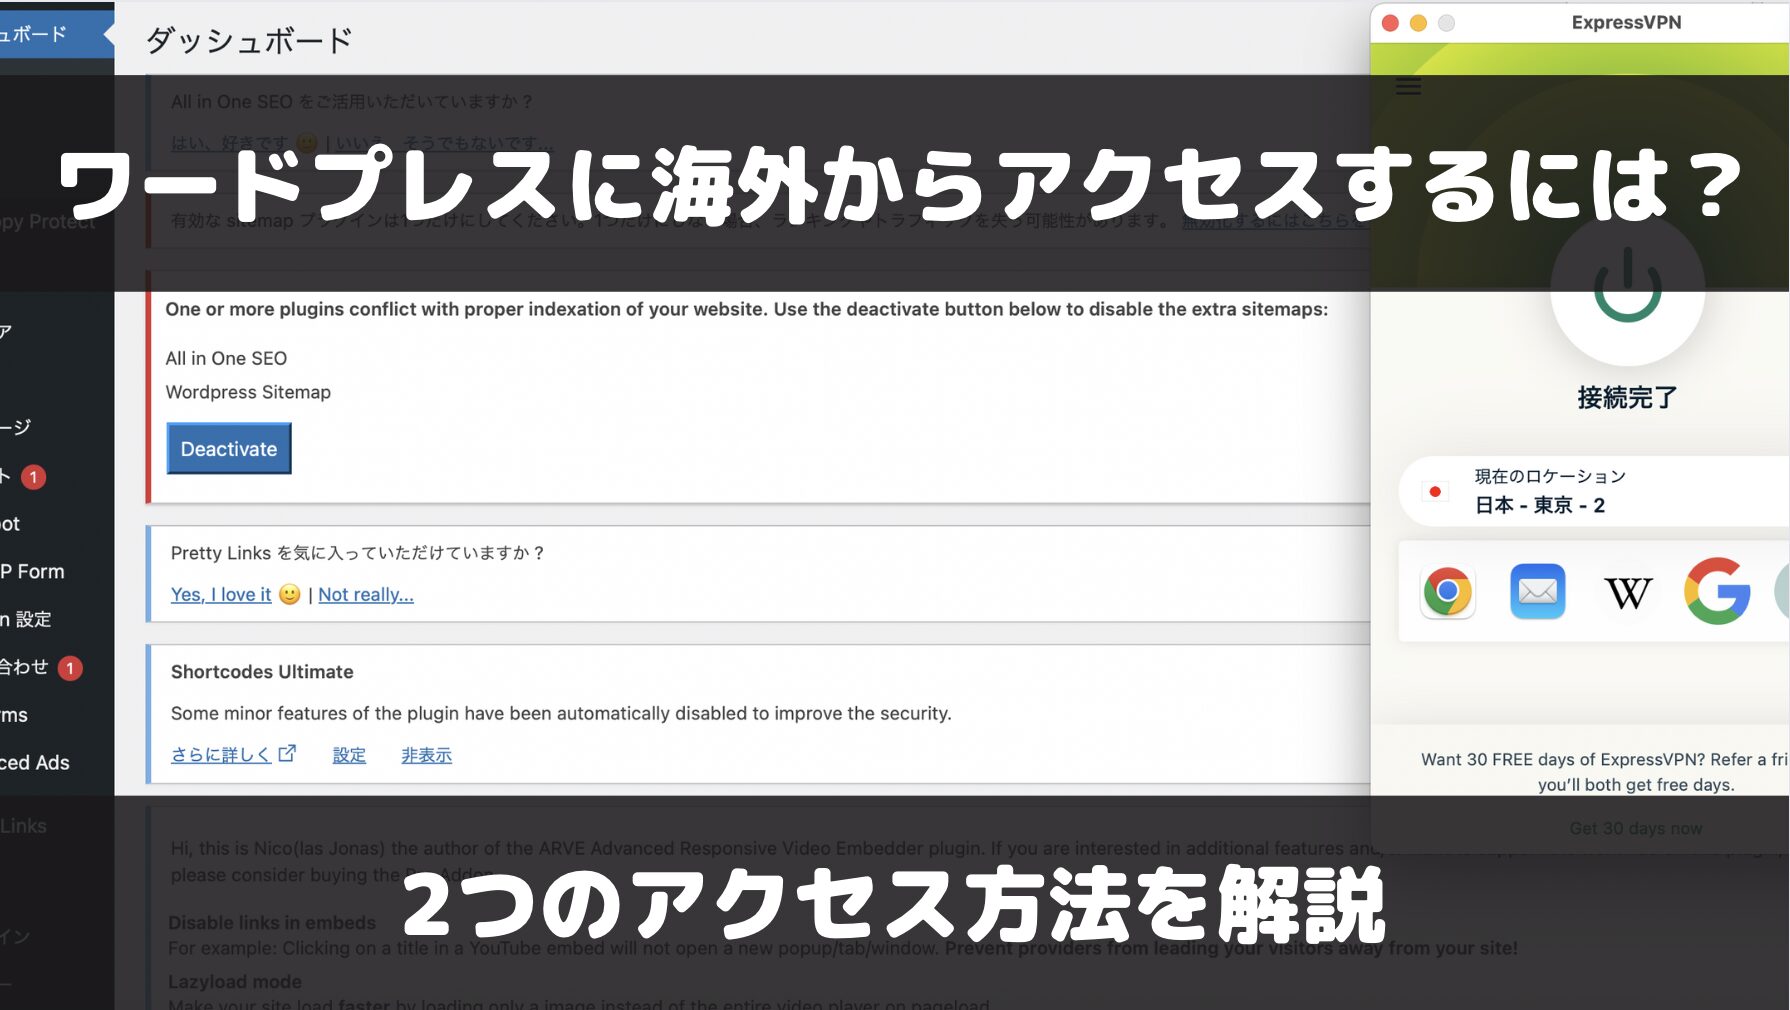Click the 接続完了 status text
Image resolution: width=1790 pixels, height=1010 pixels.
click(x=1627, y=398)
